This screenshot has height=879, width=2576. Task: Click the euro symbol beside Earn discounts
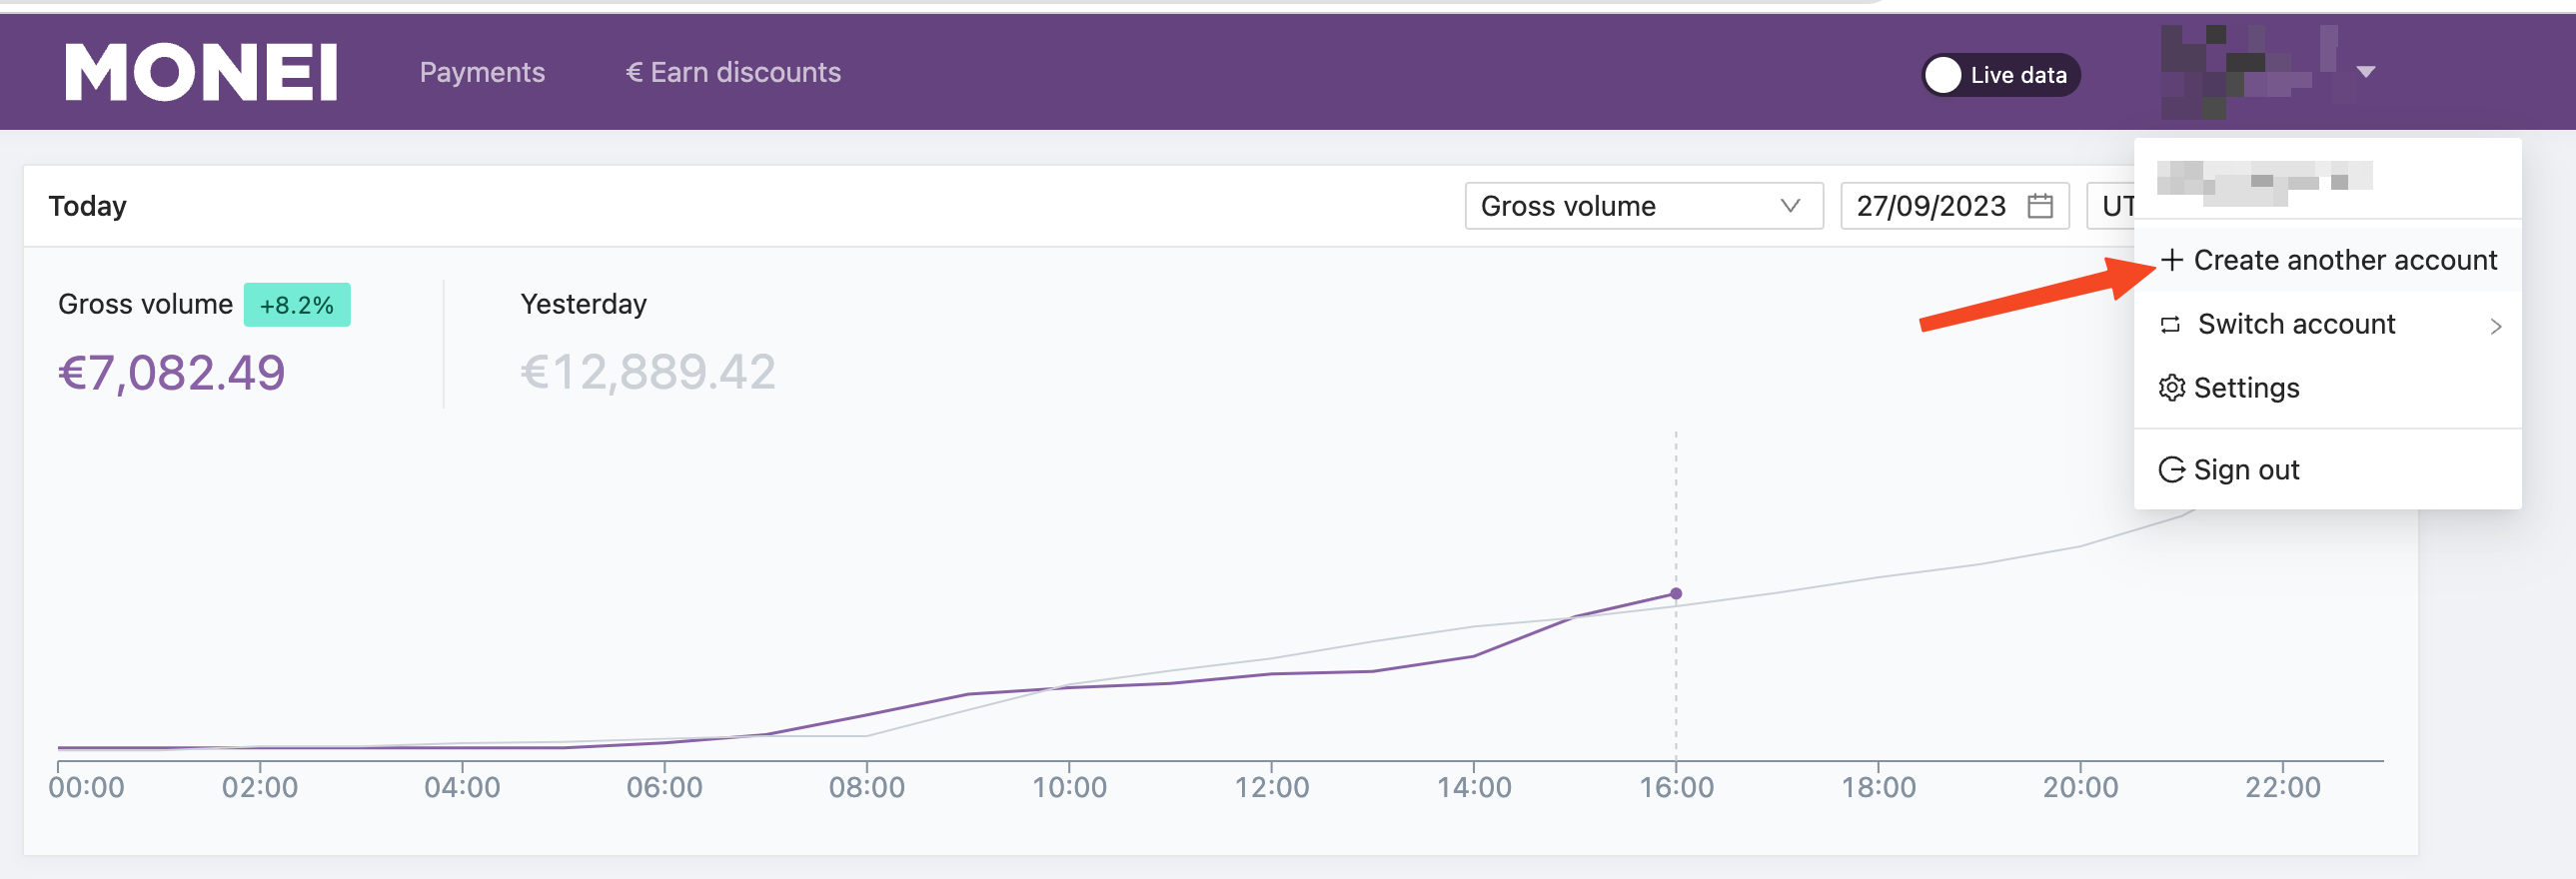(x=634, y=73)
